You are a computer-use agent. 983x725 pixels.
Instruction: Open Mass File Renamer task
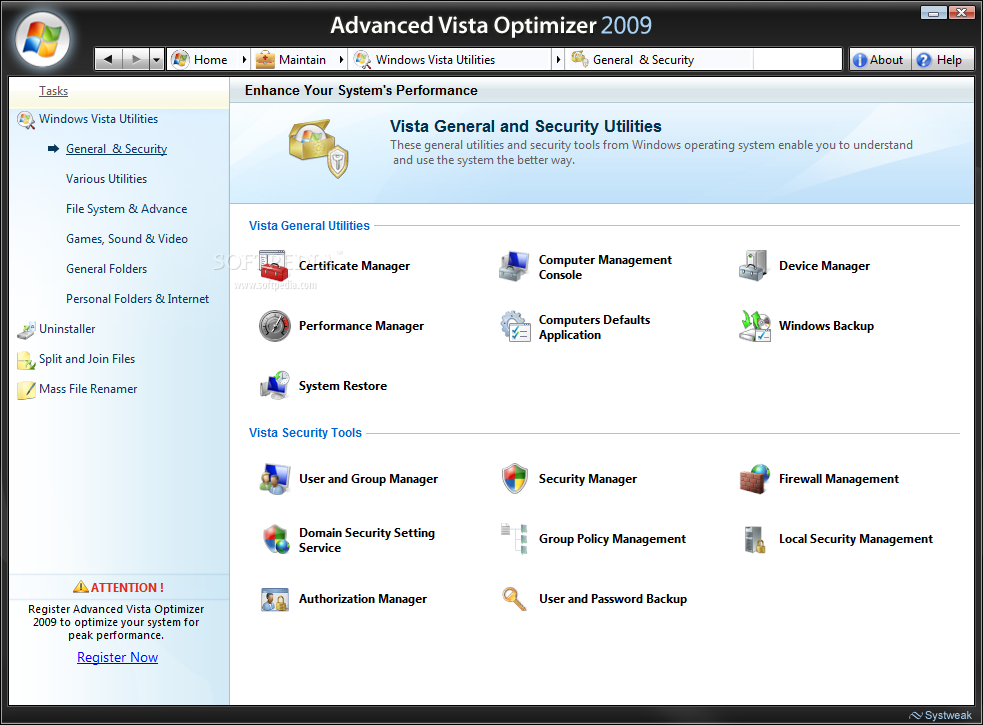[x=88, y=389]
